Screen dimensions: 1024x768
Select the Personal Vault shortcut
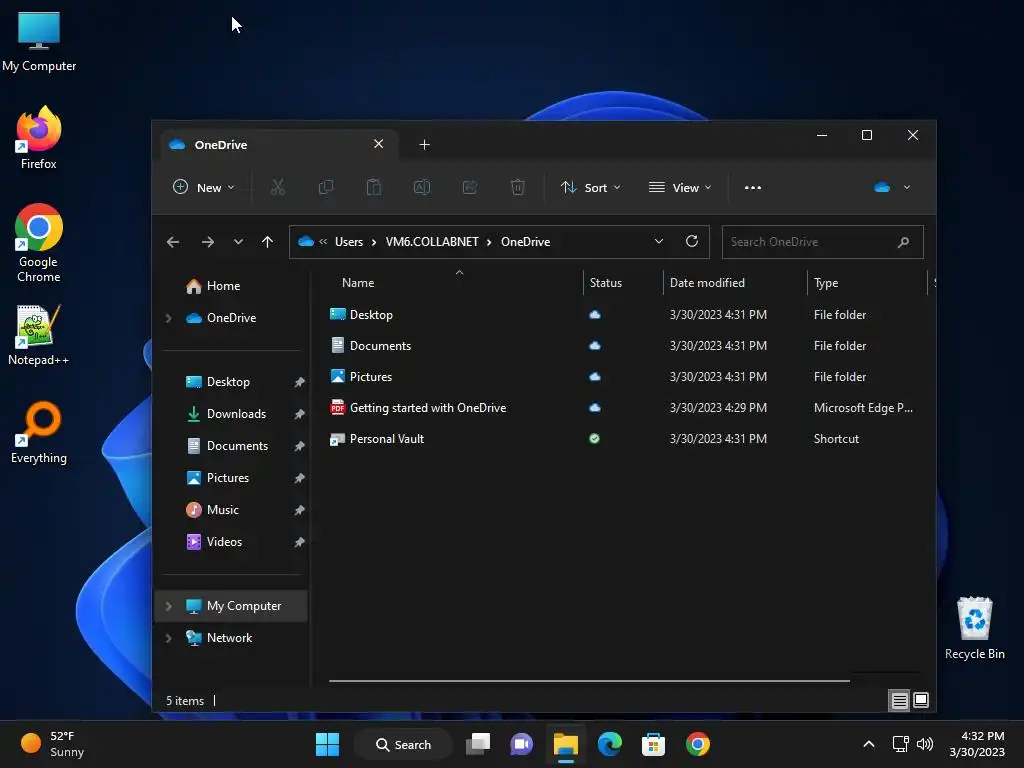[387, 439]
